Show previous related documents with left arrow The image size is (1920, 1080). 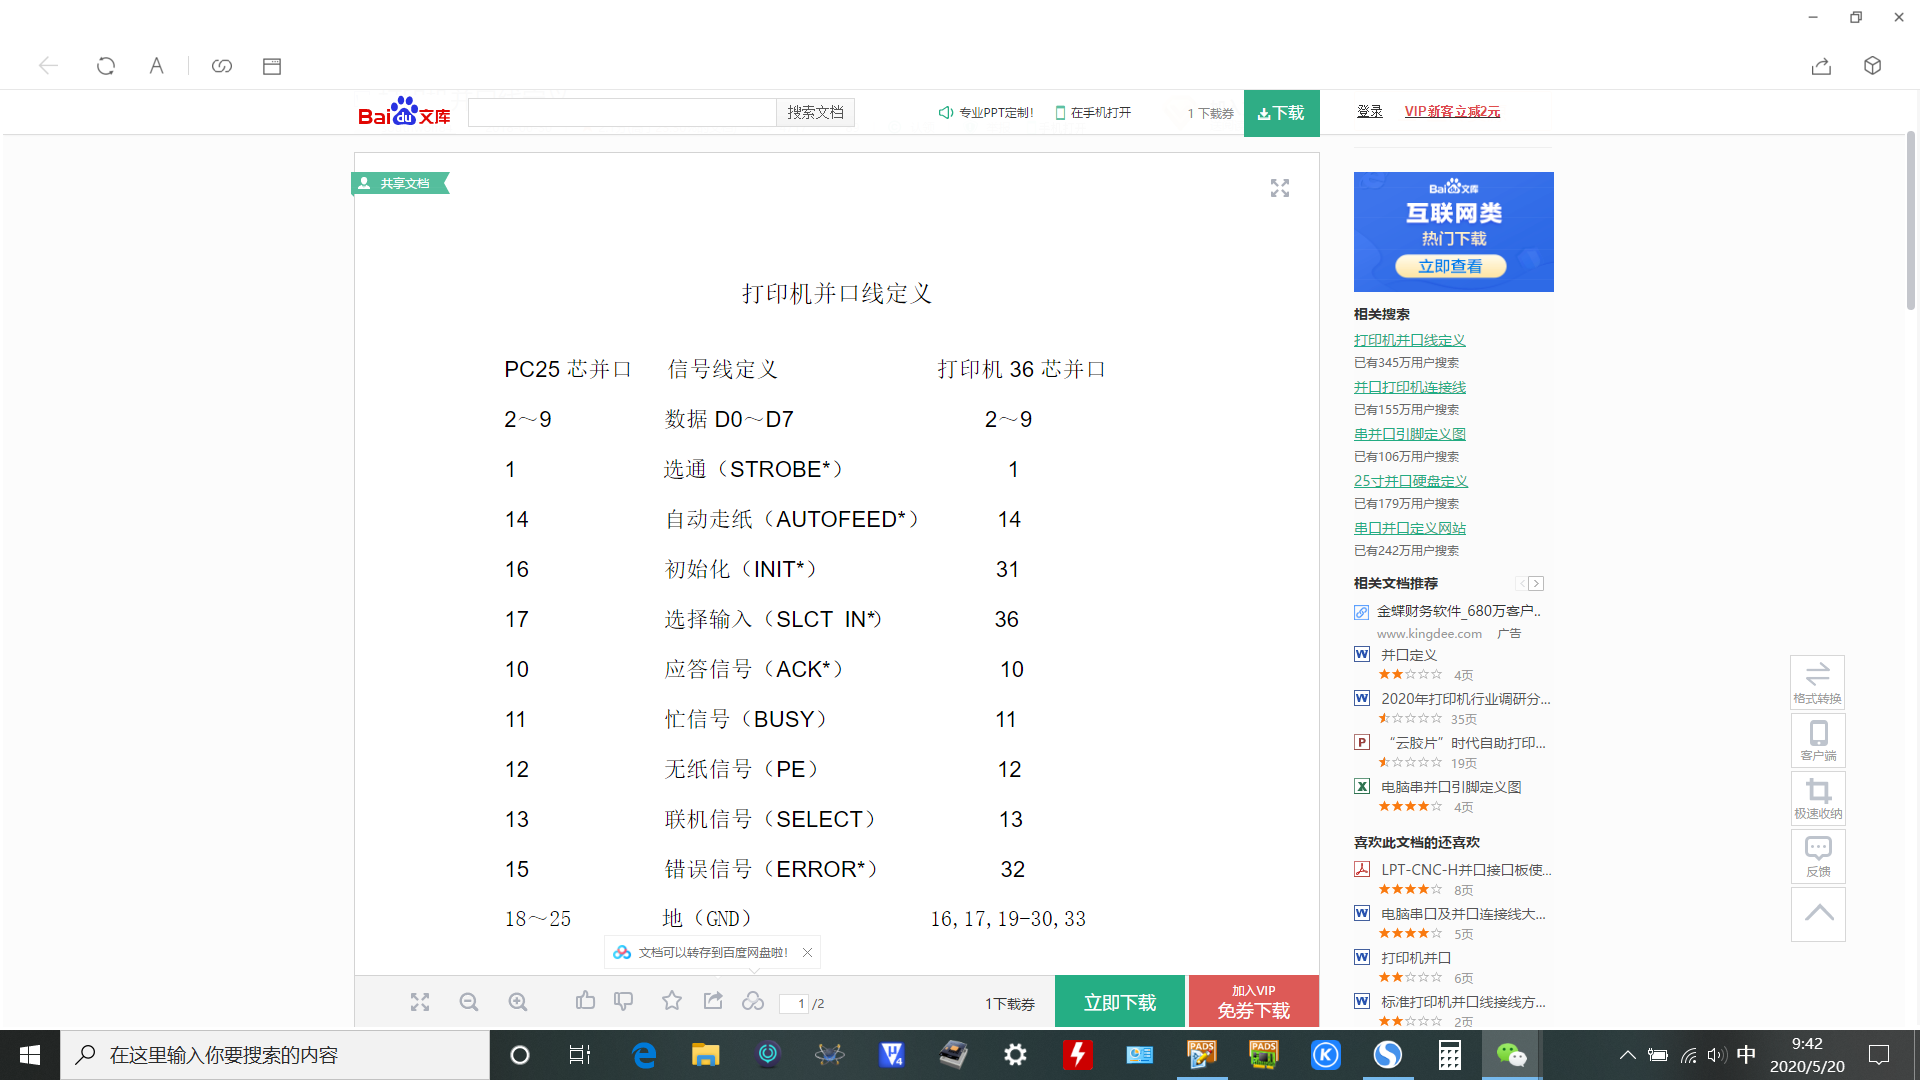pos(1521,583)
